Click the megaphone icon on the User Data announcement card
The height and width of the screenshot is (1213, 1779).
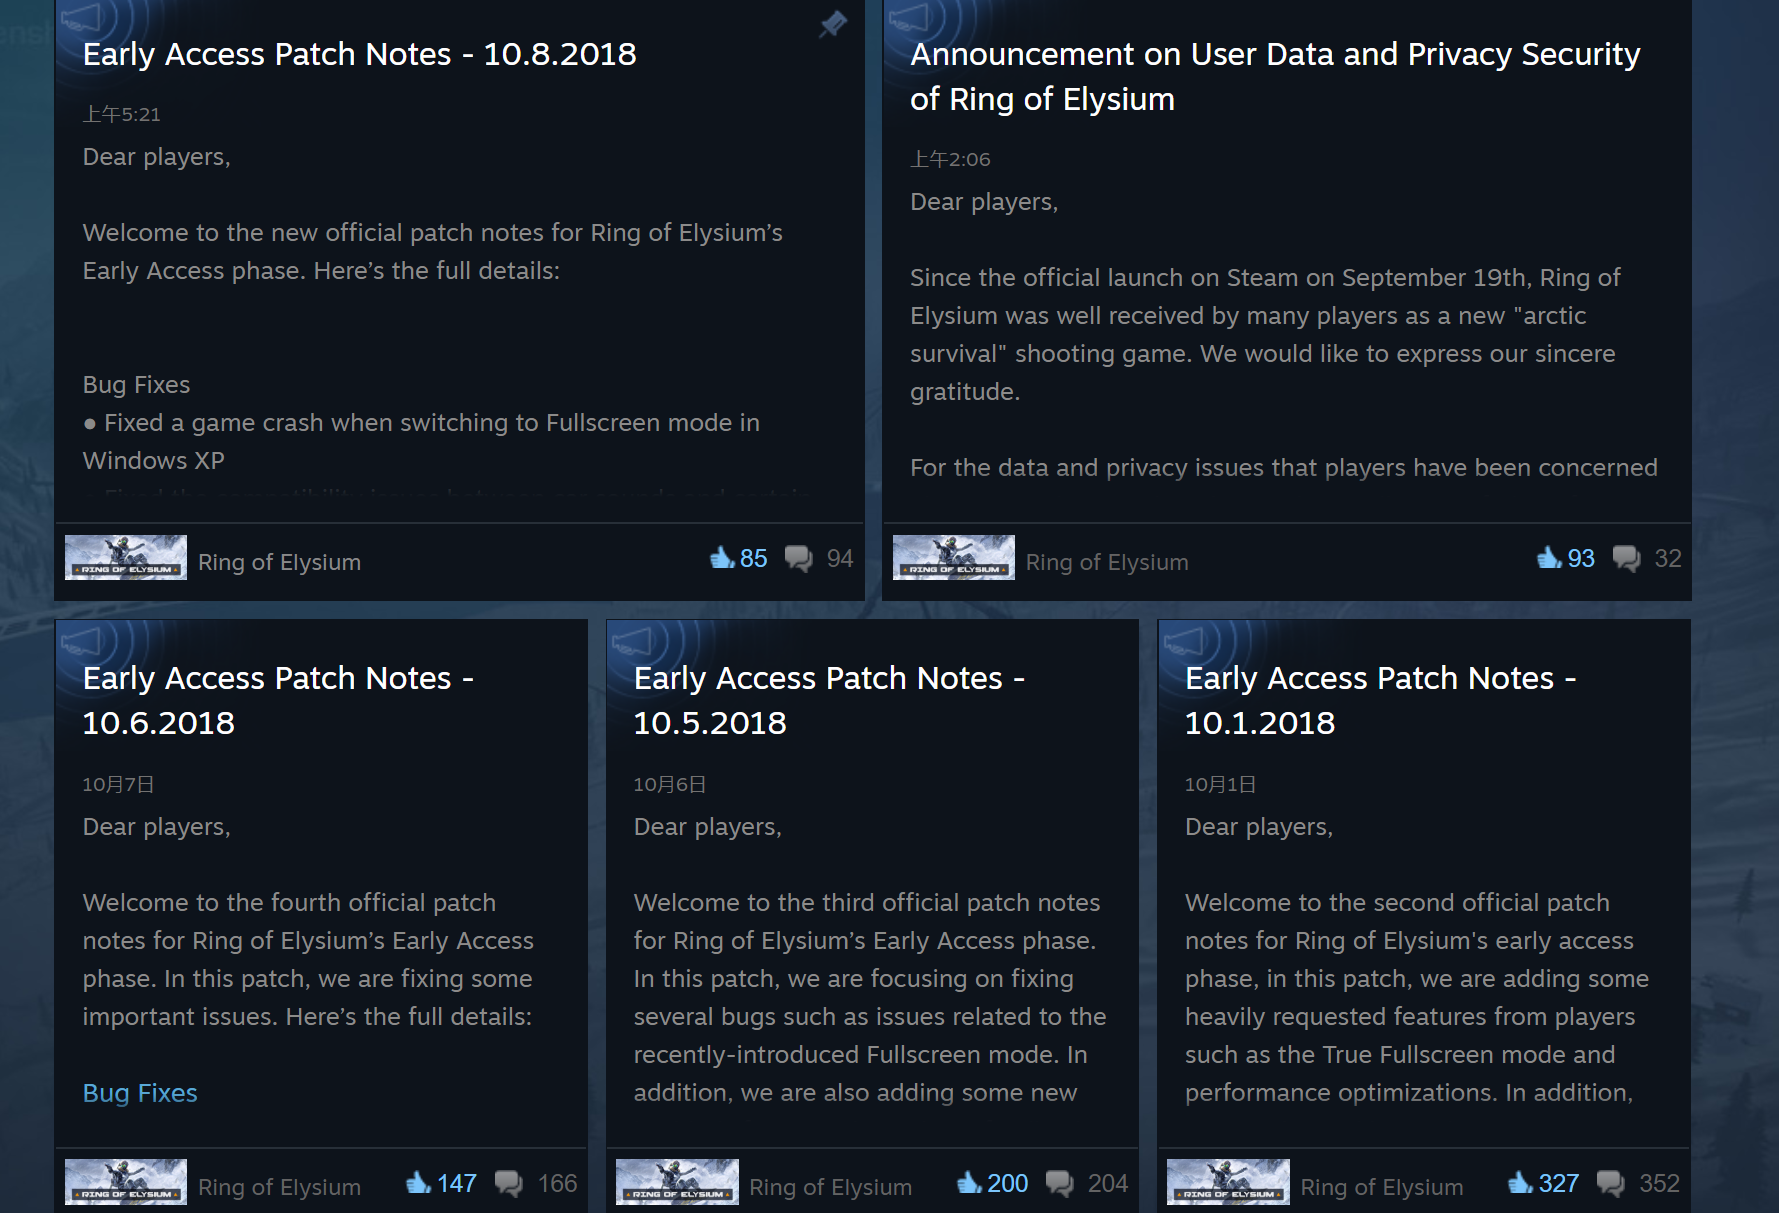click(909, 17)
